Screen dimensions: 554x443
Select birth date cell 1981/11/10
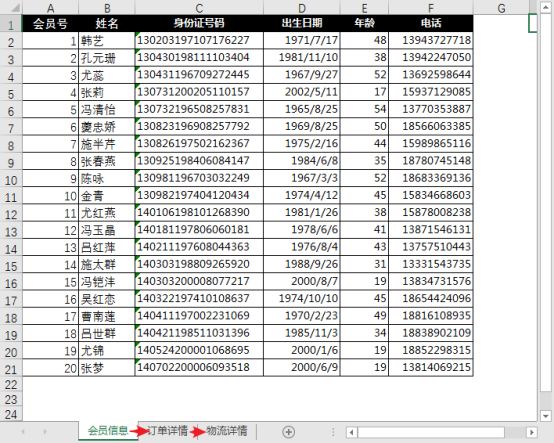point(301,58)
